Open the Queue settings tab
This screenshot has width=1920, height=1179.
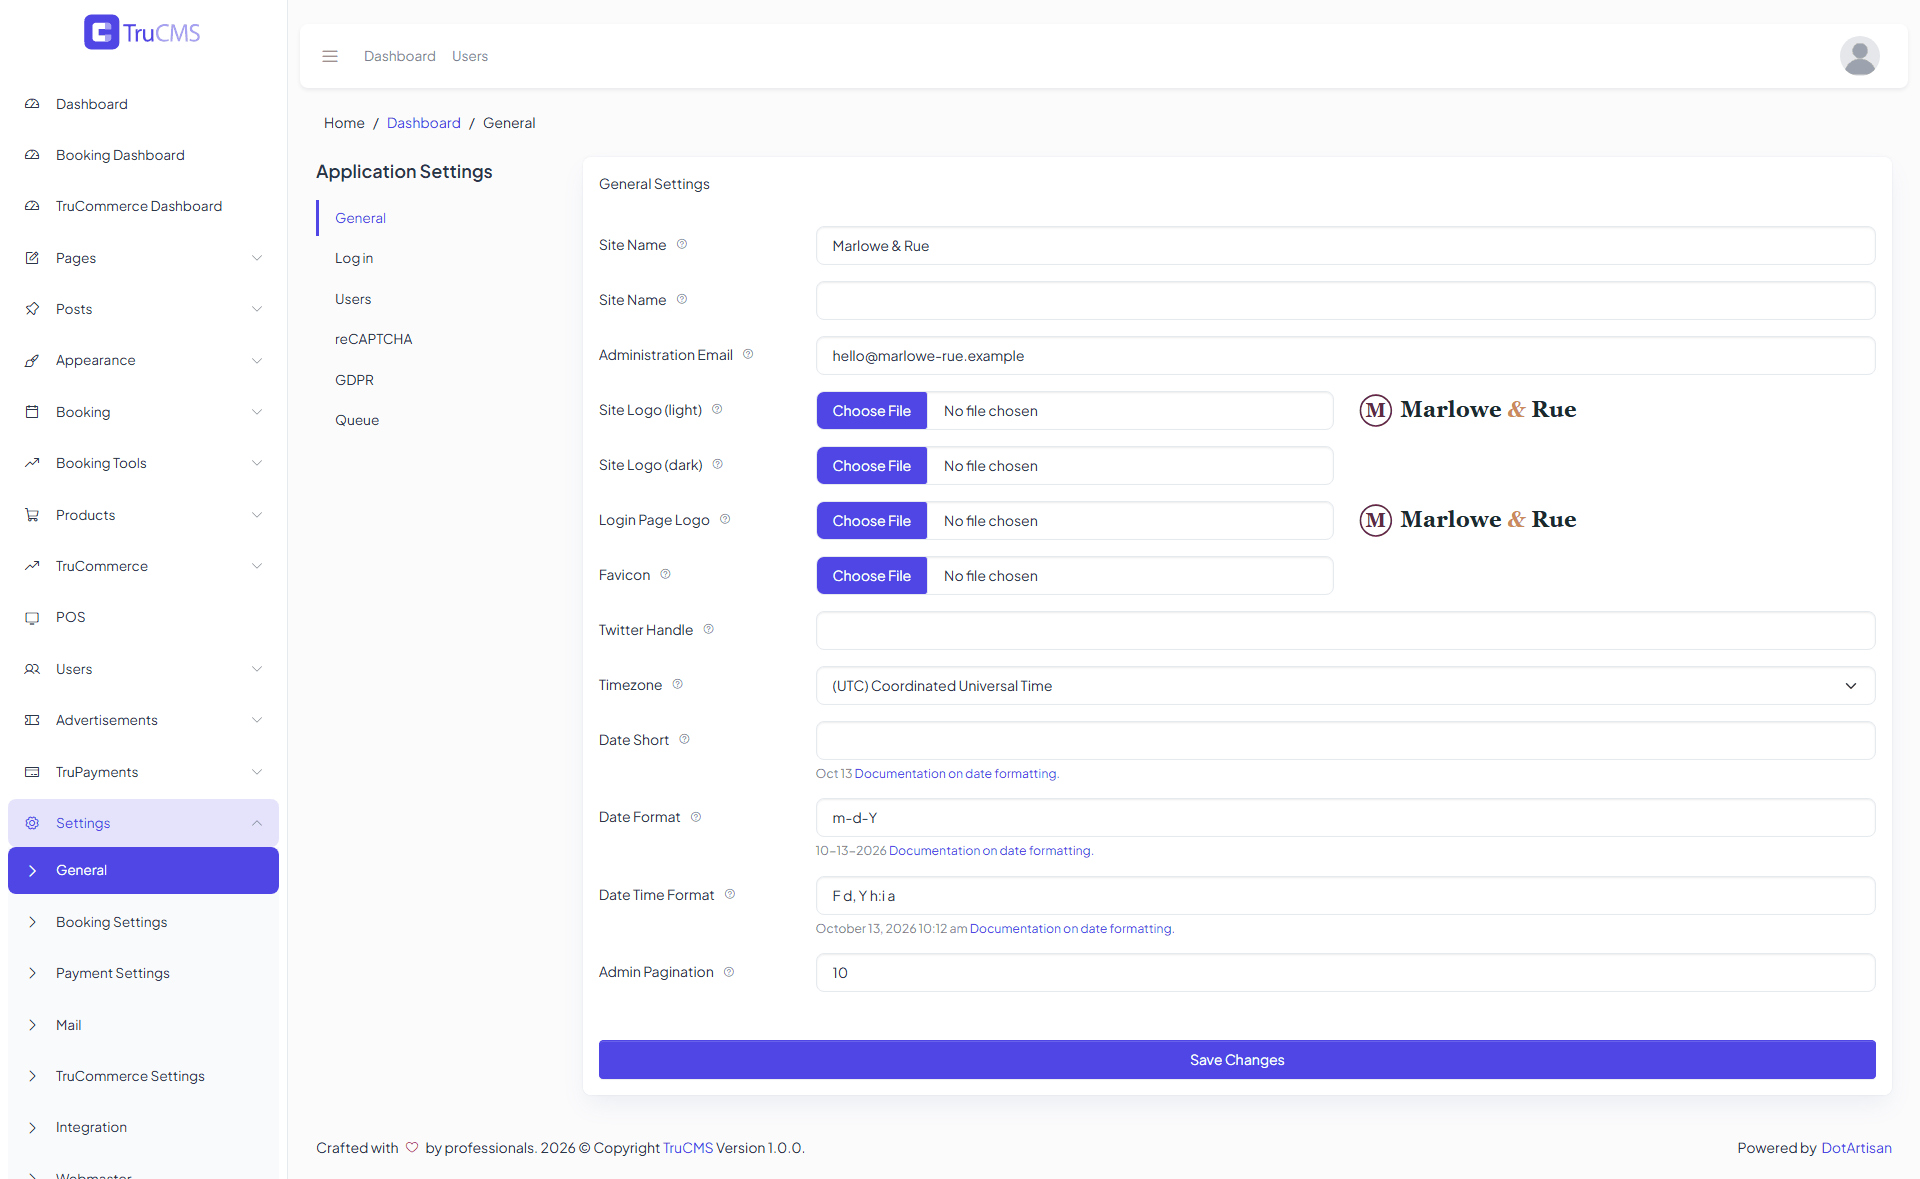pos(357,420)
